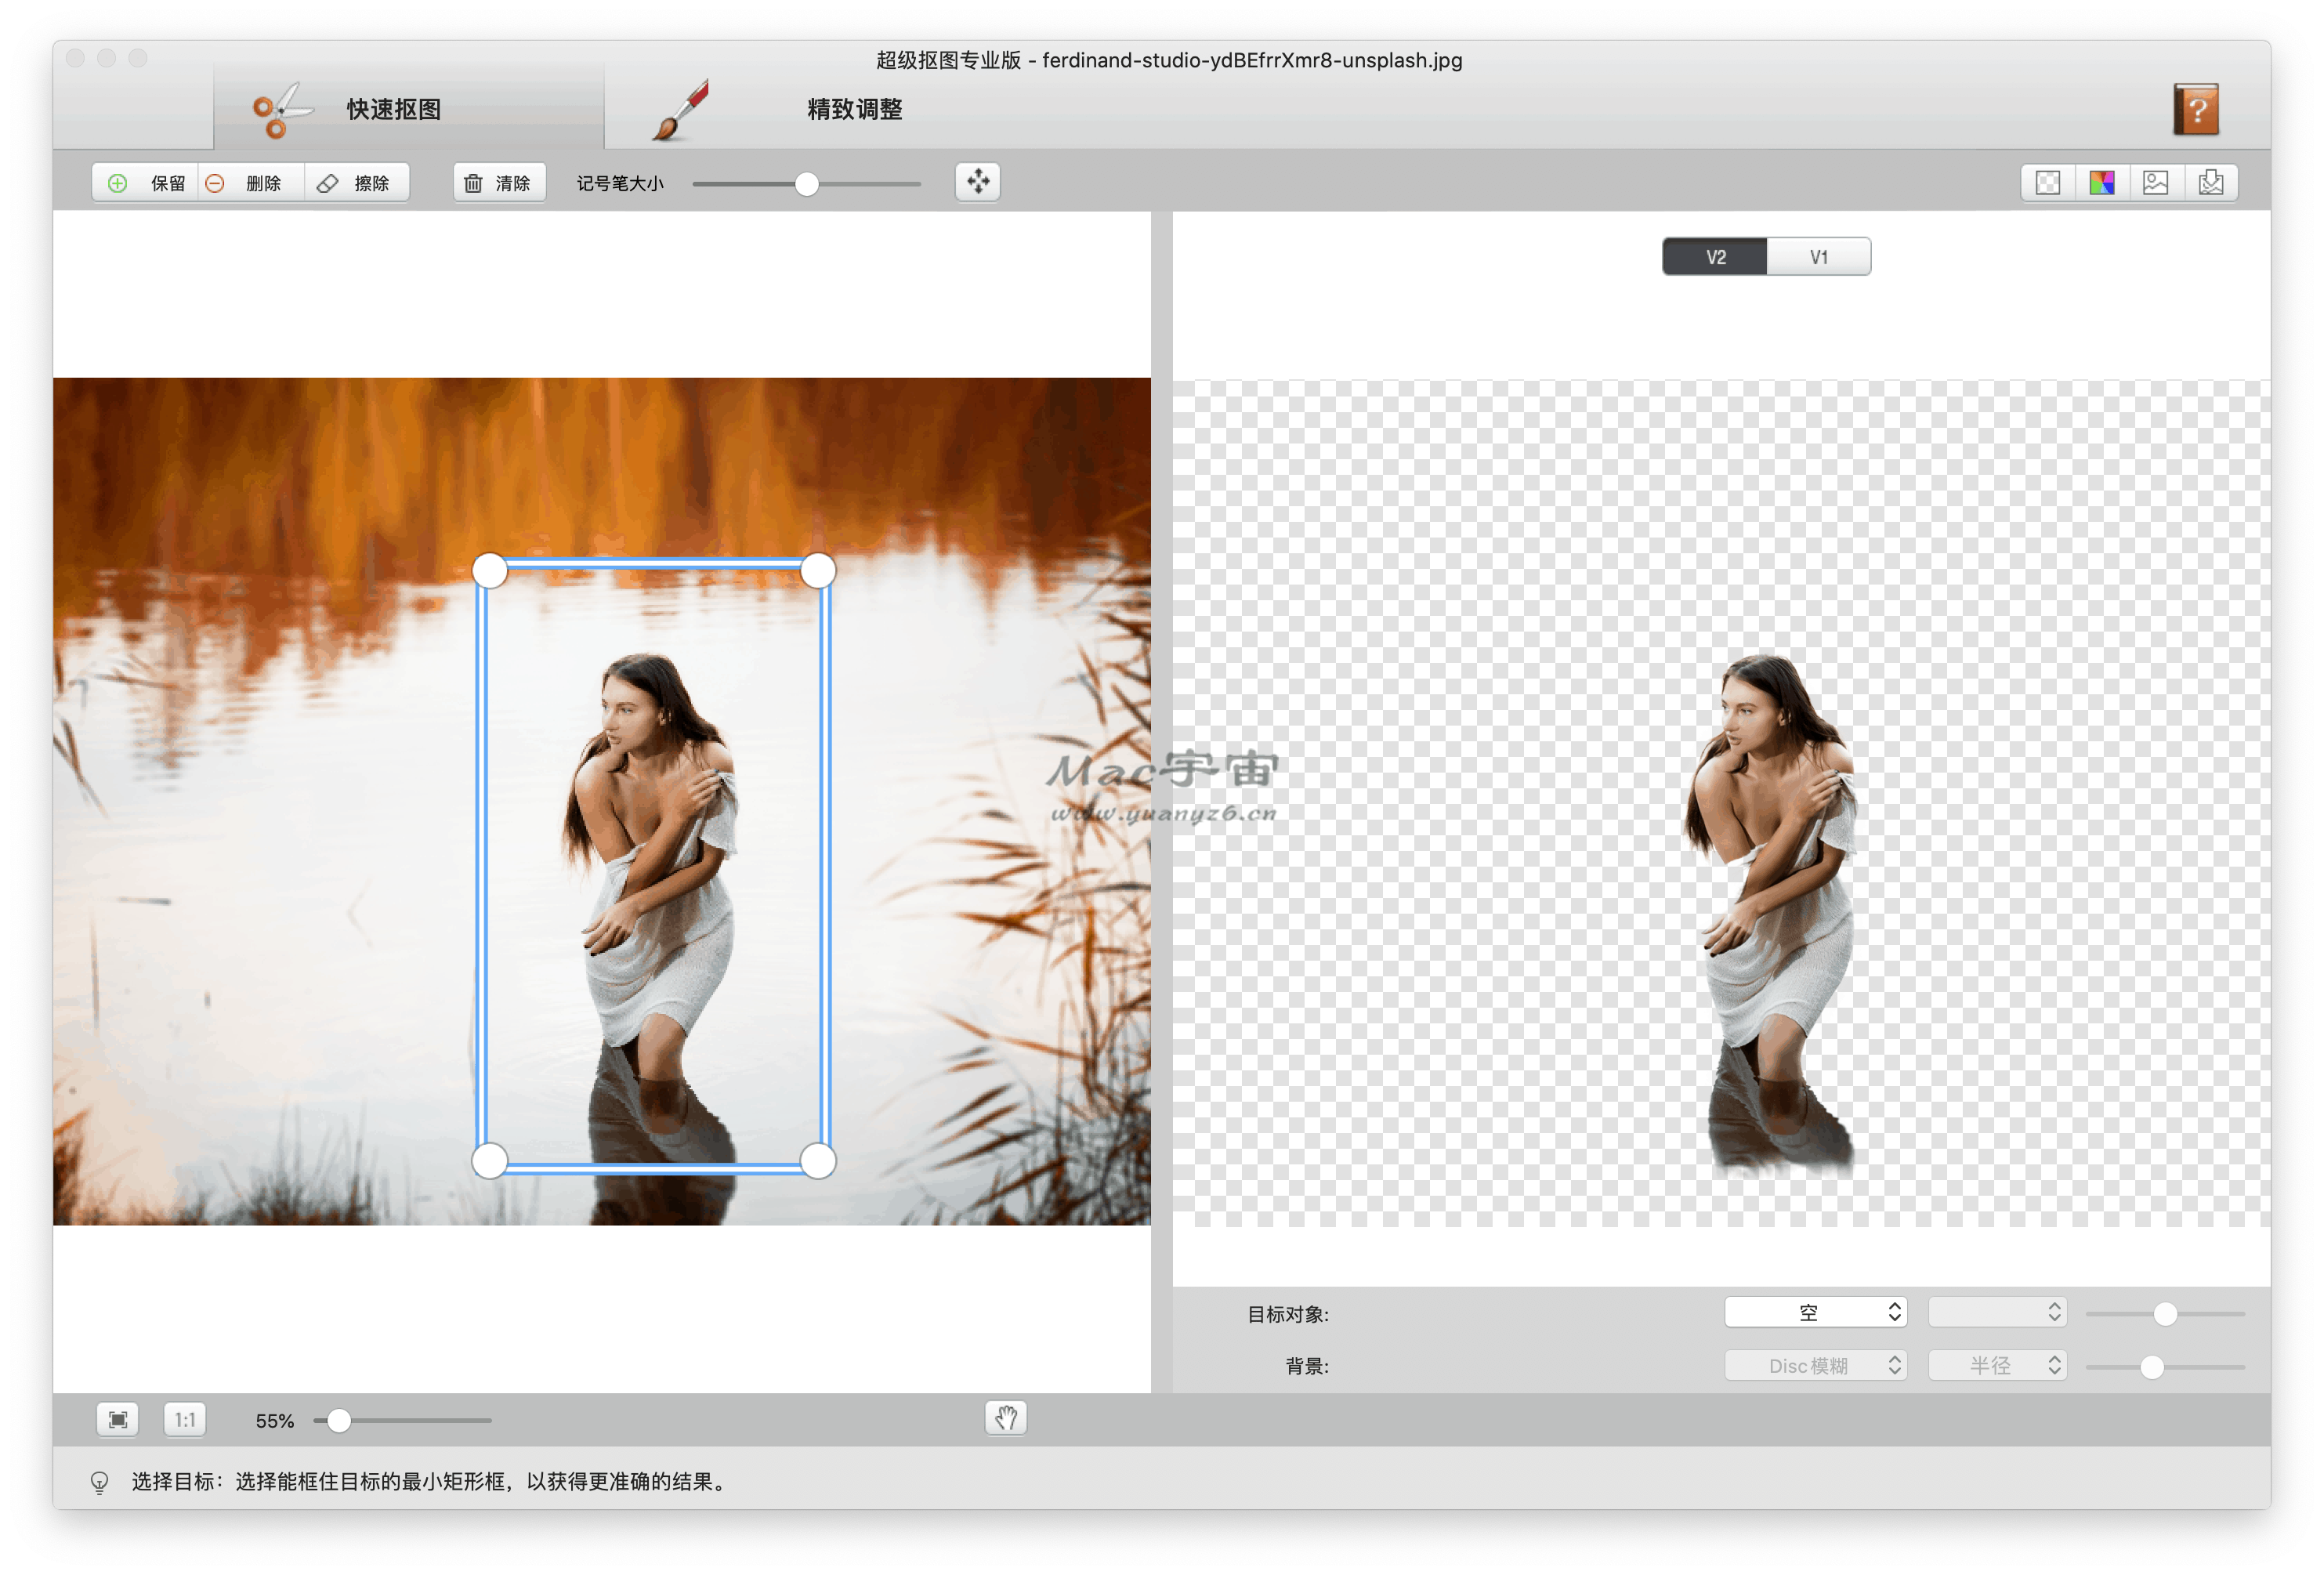Switch to the 精致调整 tab
The width and height of the screenshot is (2324, 1575).
[x=854, y=109]
